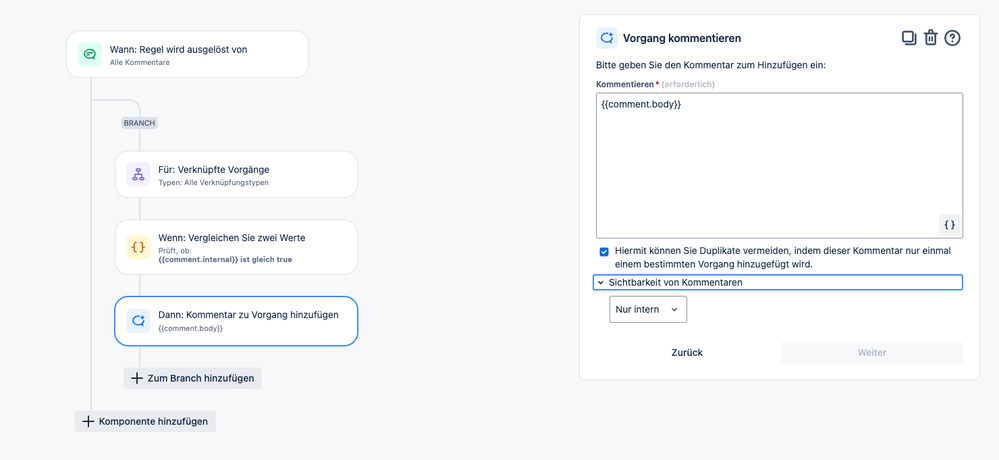Viewport: 999px width, 460px height.
Task: Click the blue add comment action icon
Action: [x=138, y=321]
